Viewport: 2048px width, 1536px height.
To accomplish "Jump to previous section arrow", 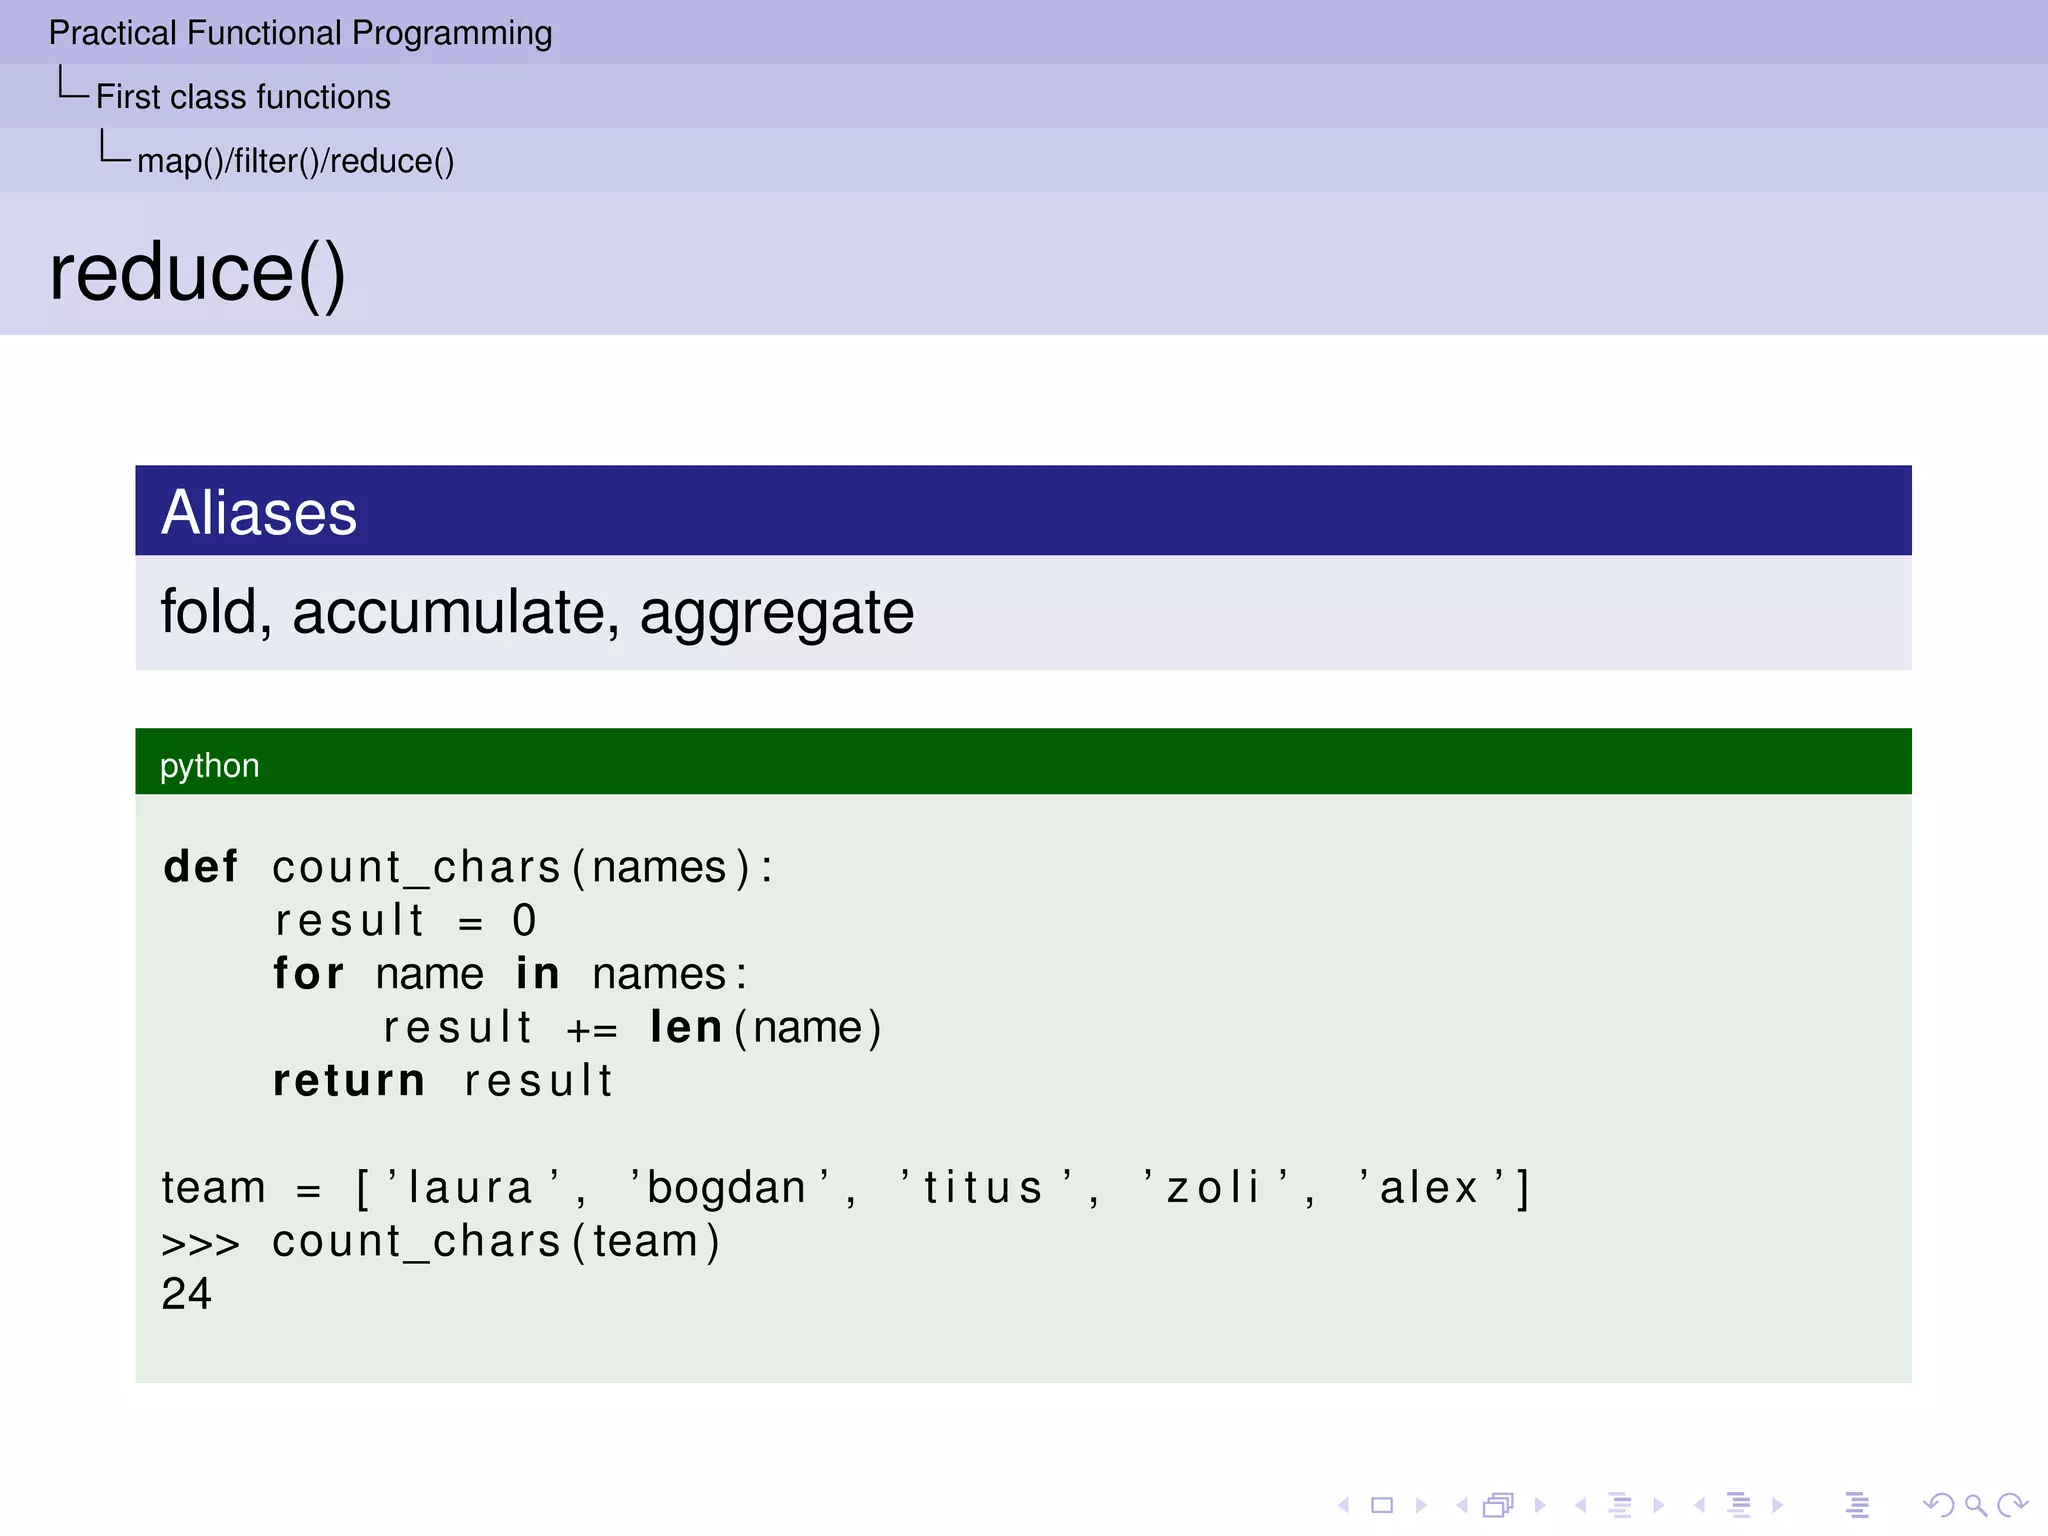I will pyautogui.click(x=1699, y=1505).
